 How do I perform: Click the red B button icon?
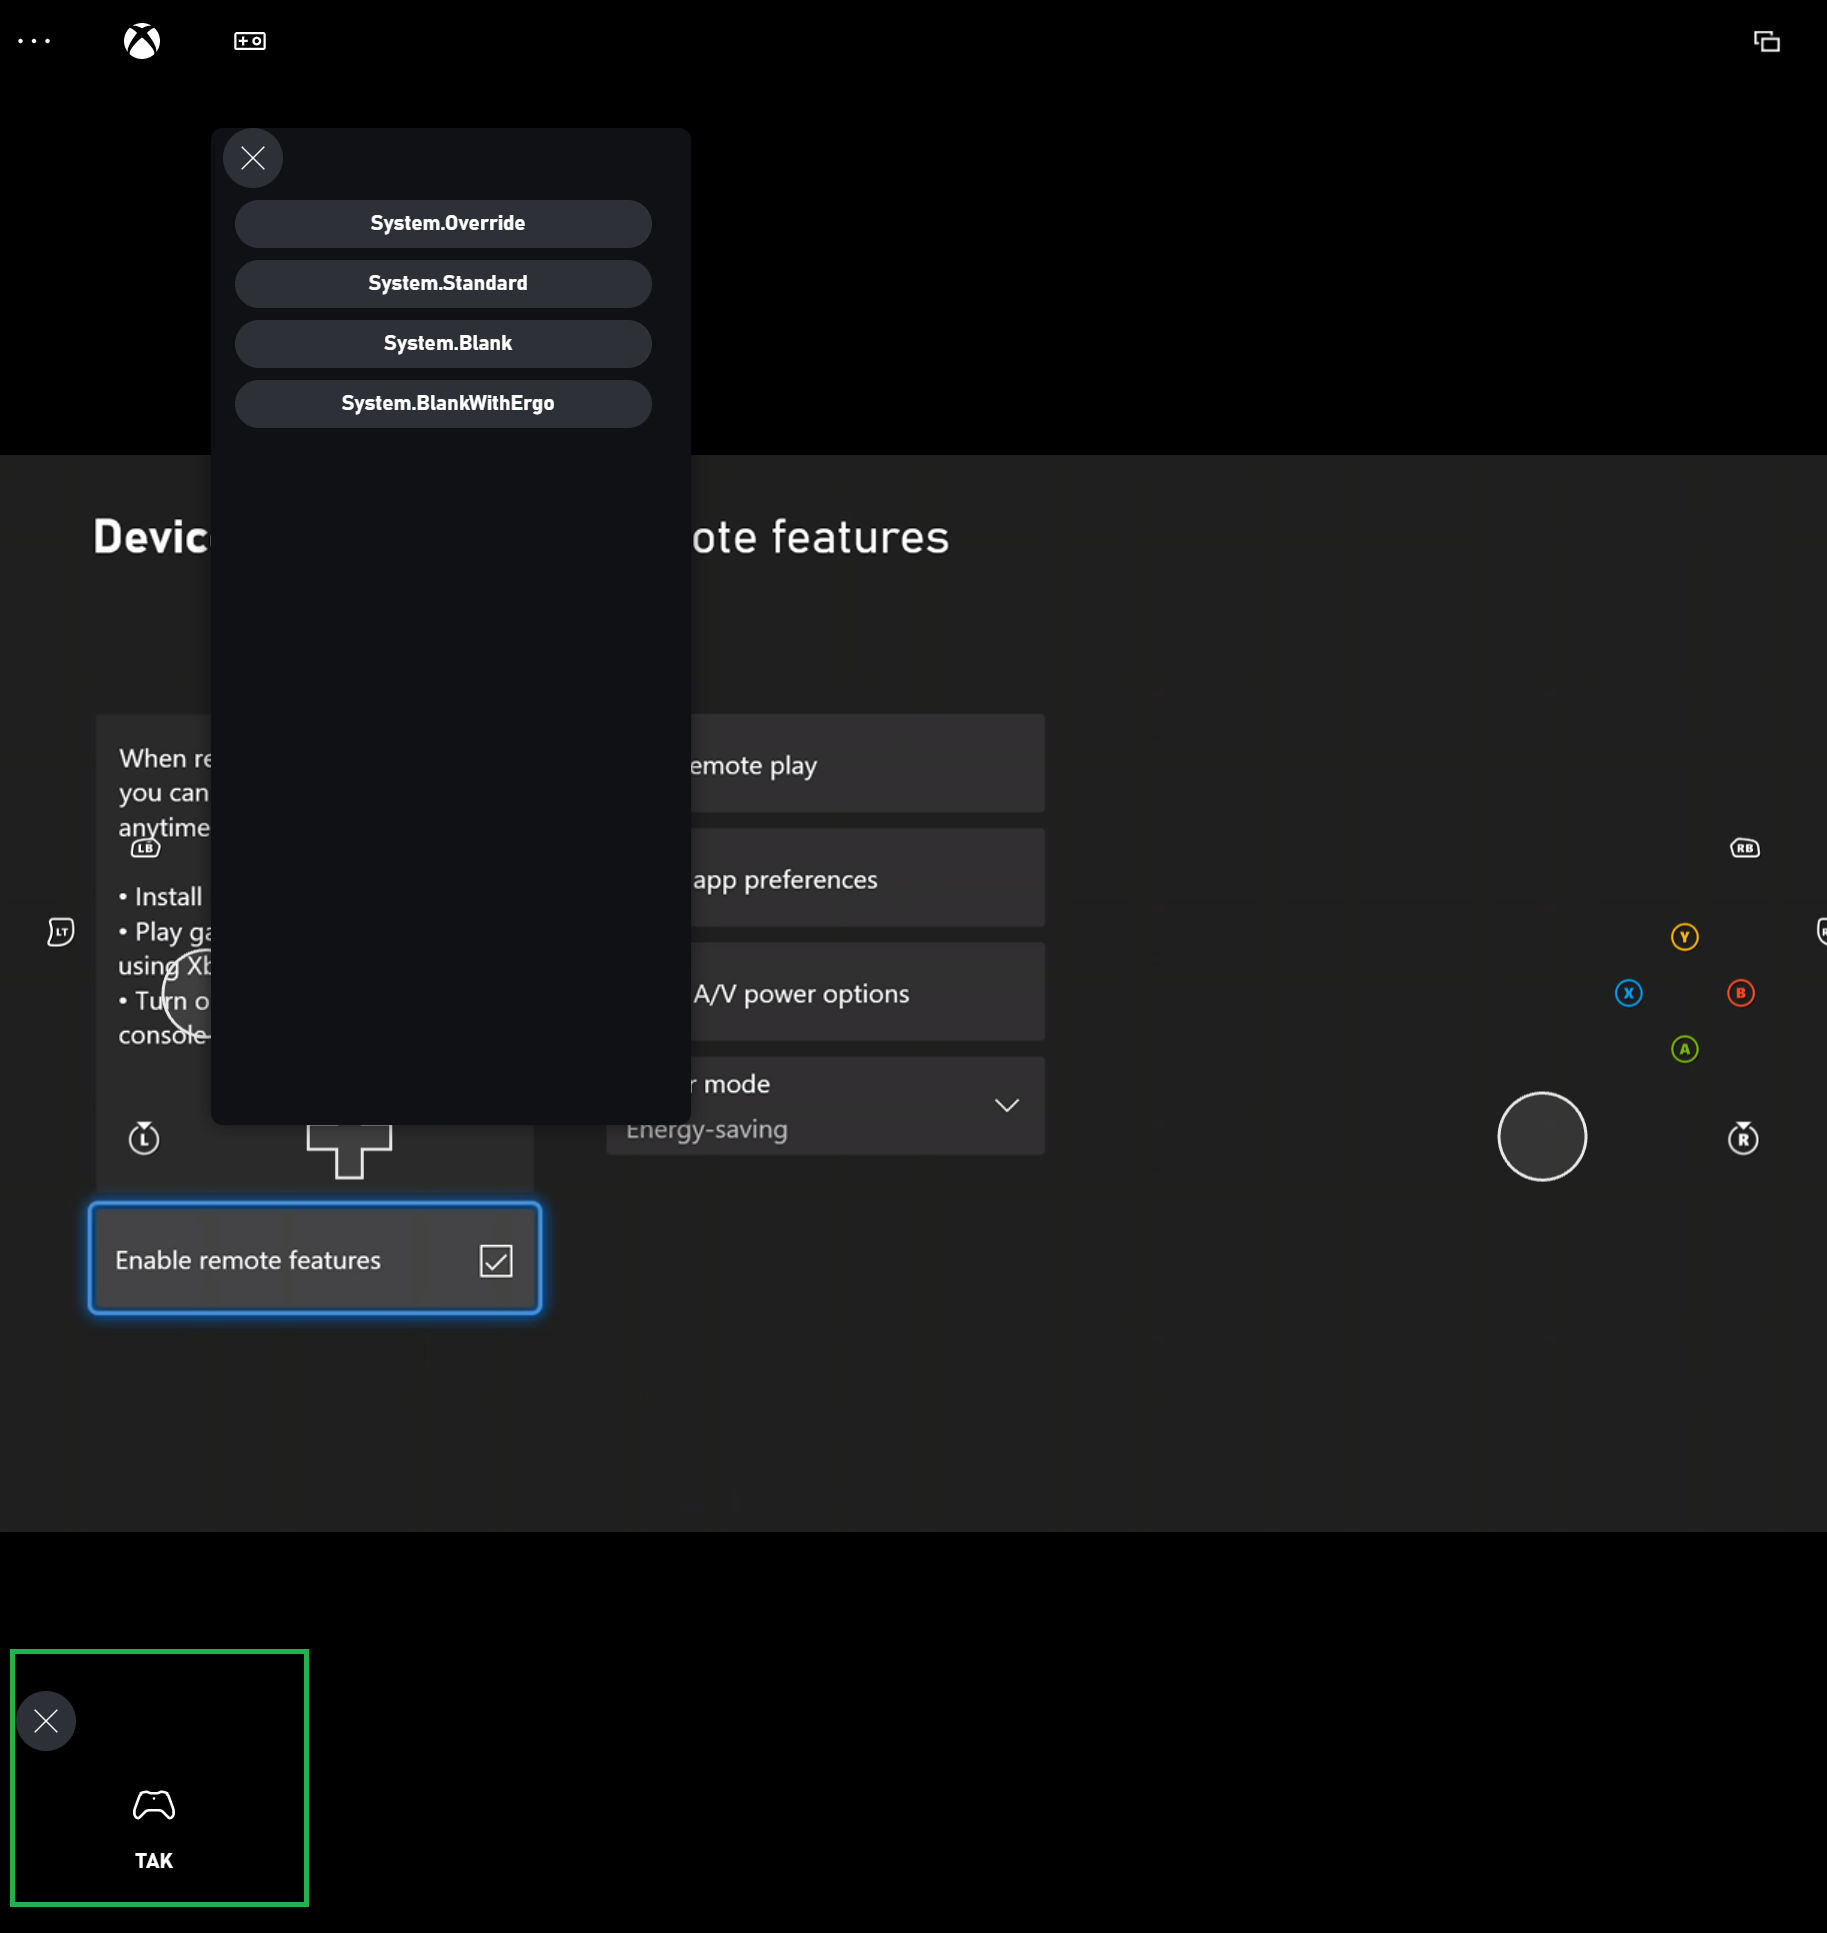click(x=1741, y=992)
